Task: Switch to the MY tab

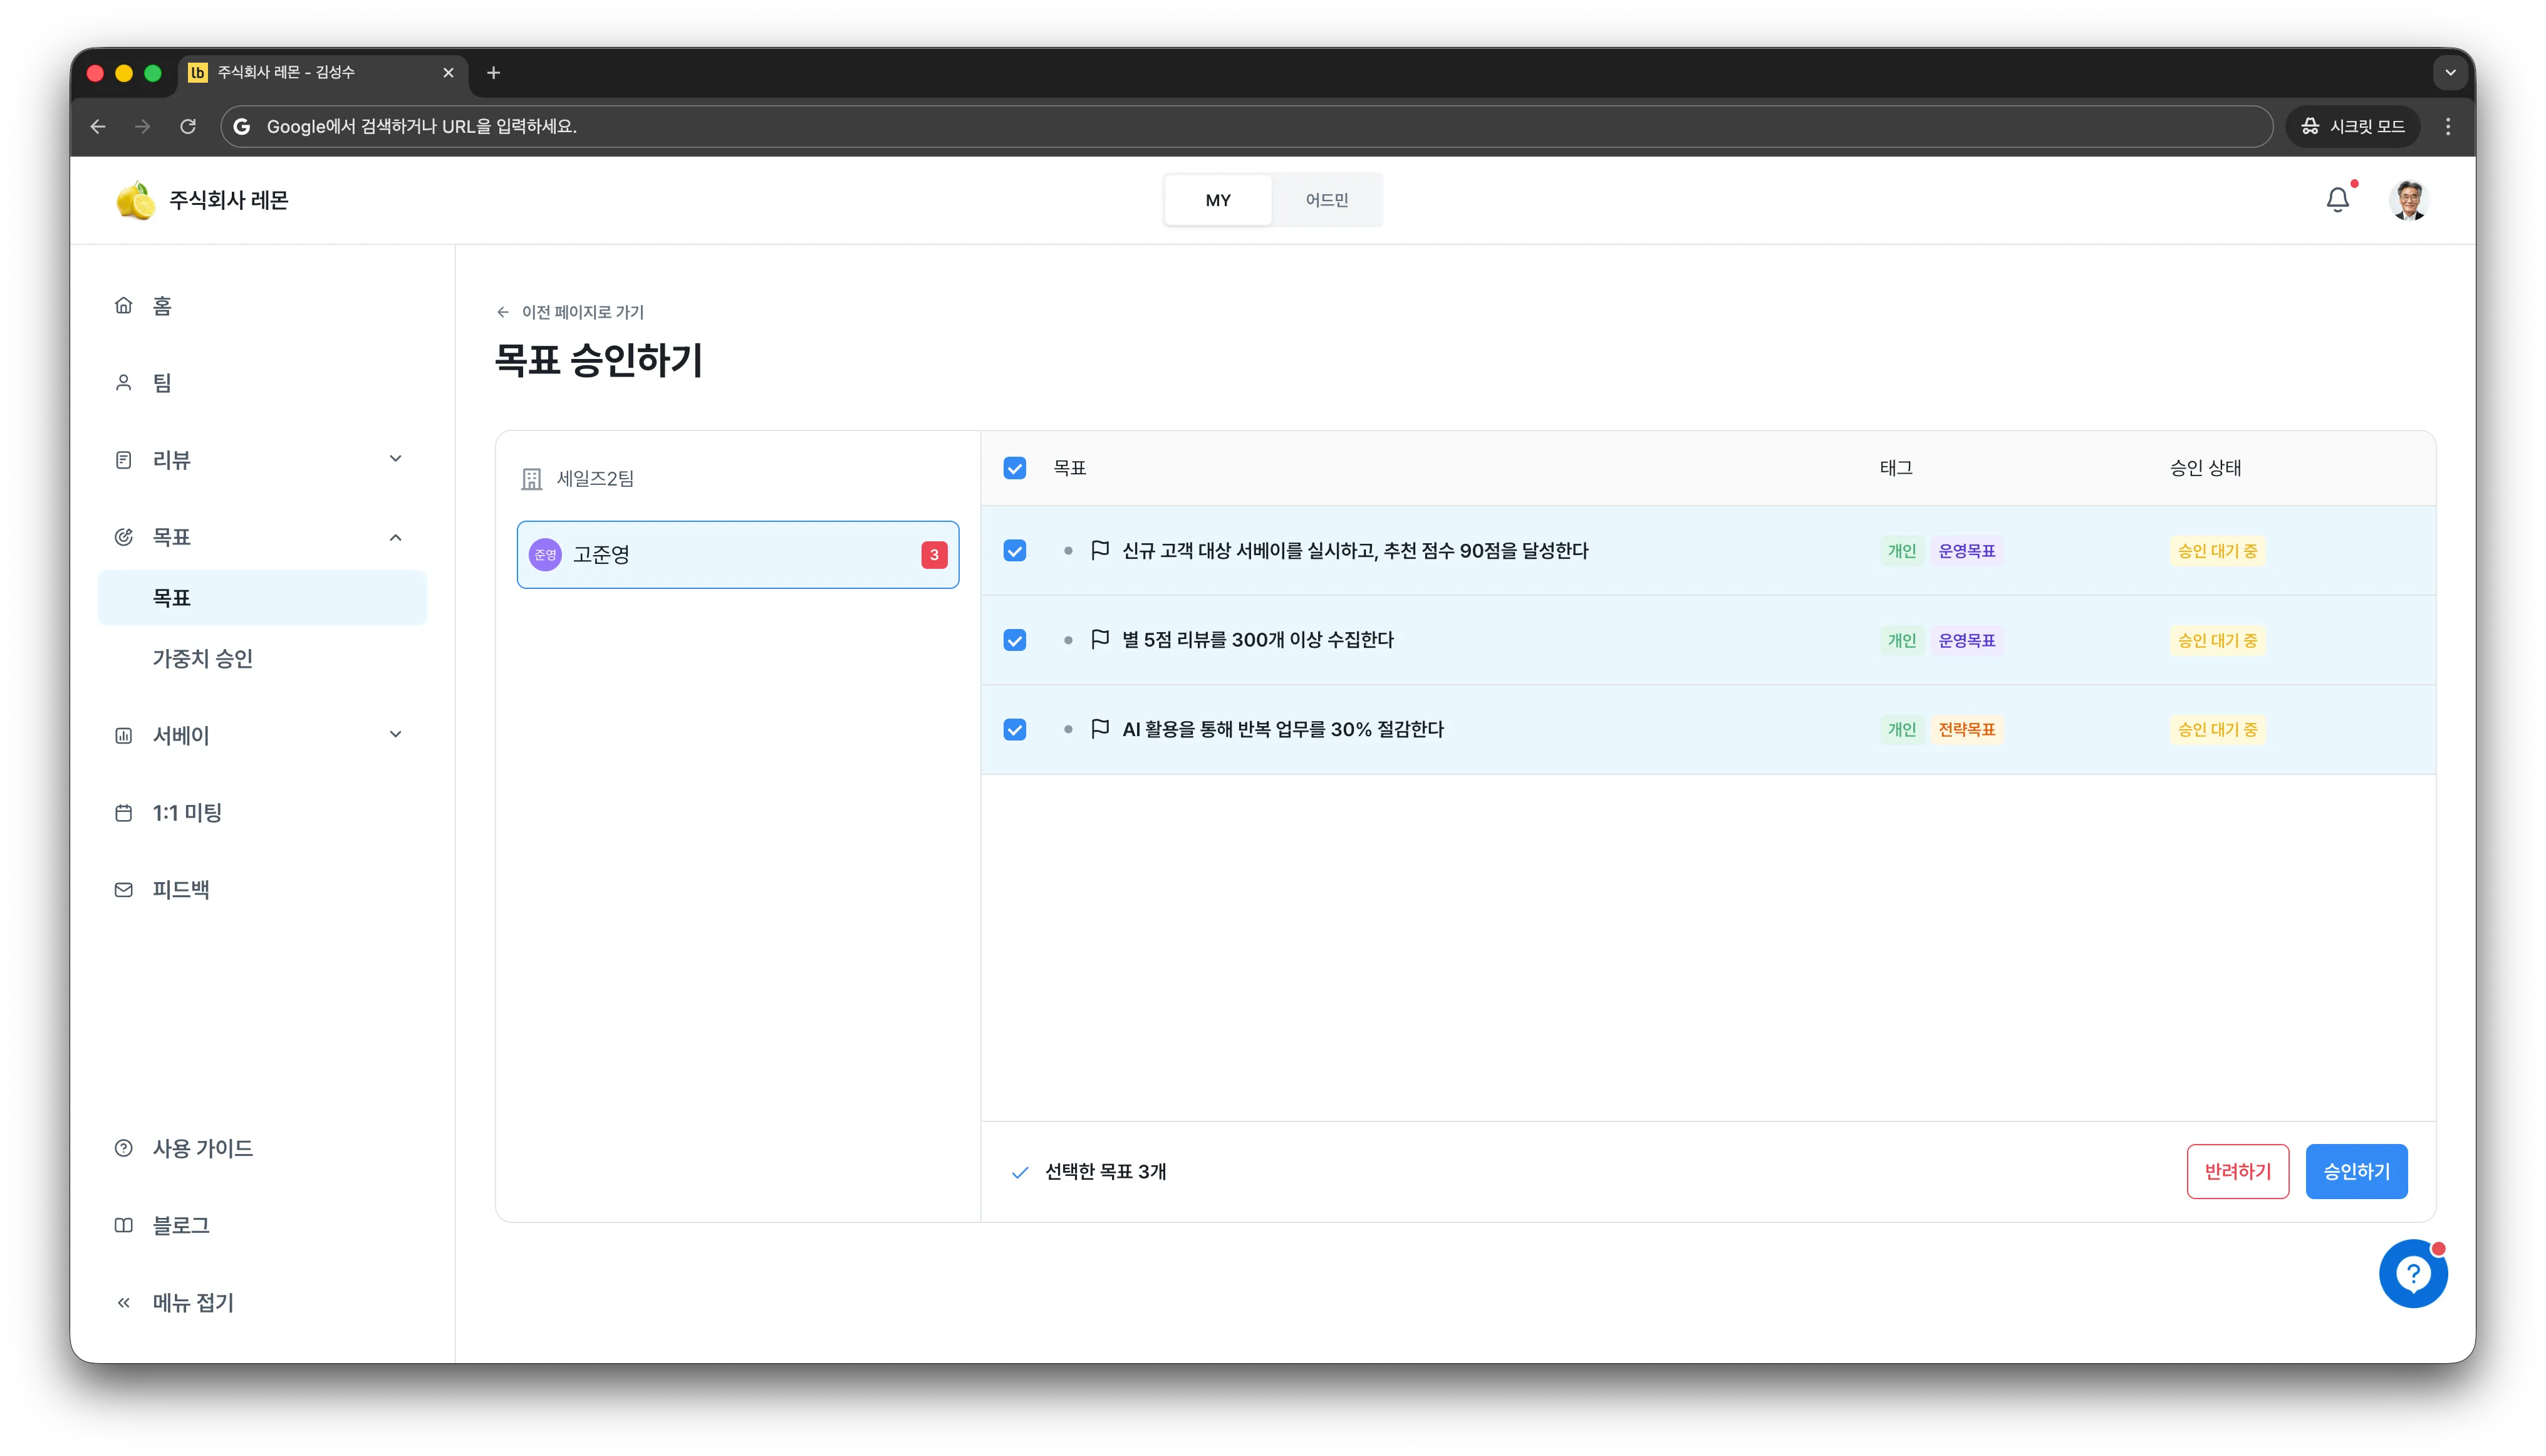Action: click(x=1218, y=200)
